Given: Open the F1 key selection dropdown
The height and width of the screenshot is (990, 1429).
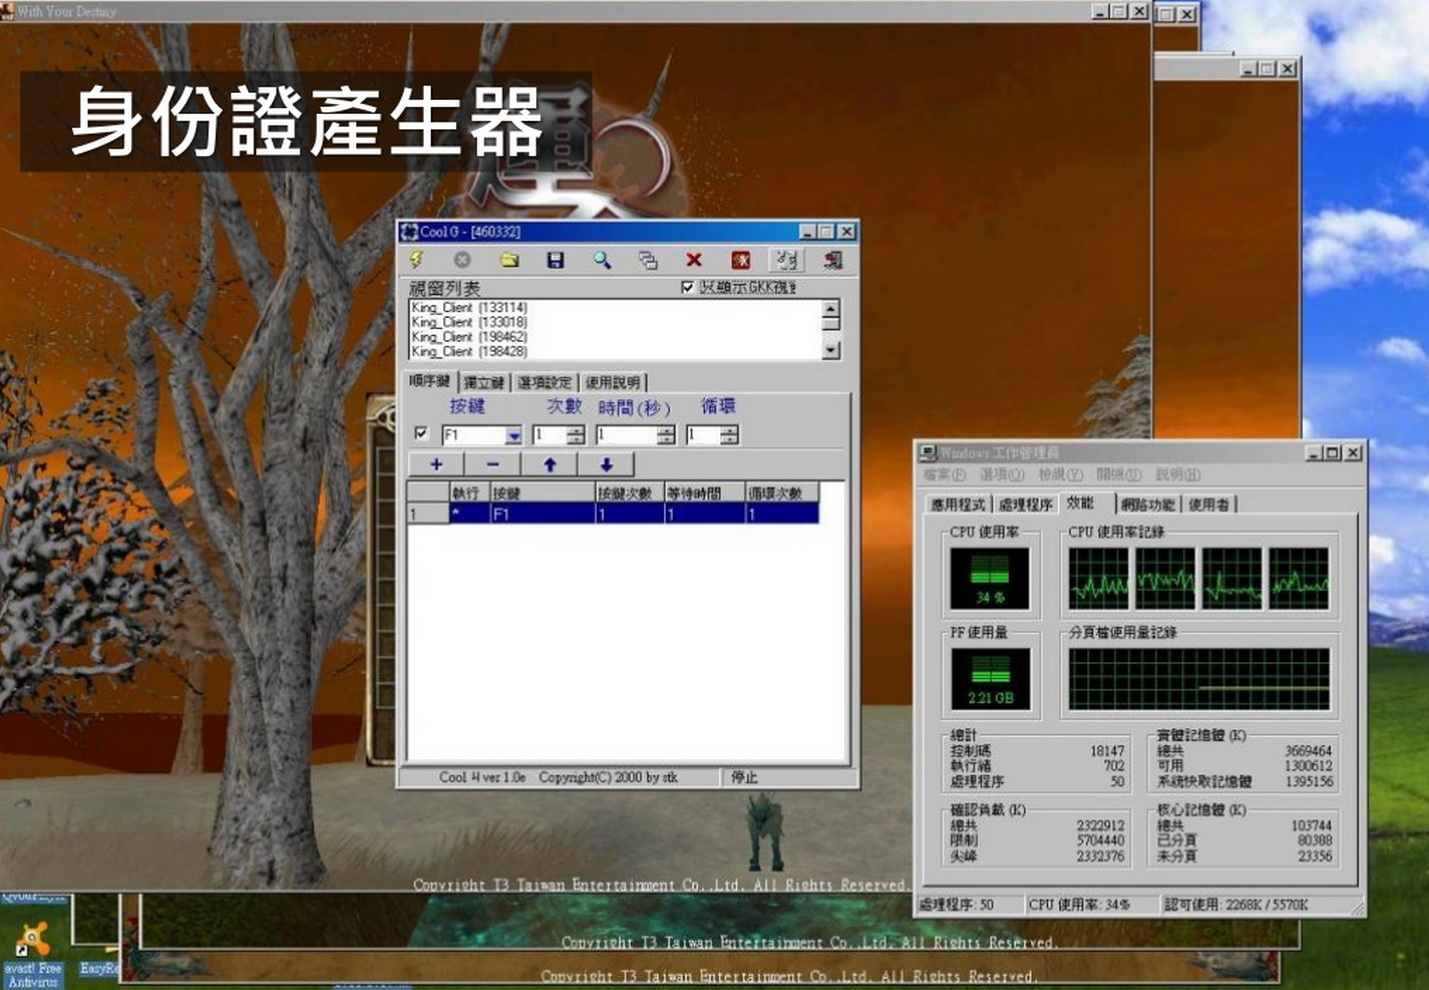Looking at the screenshot, I should (x=513, y=436).
